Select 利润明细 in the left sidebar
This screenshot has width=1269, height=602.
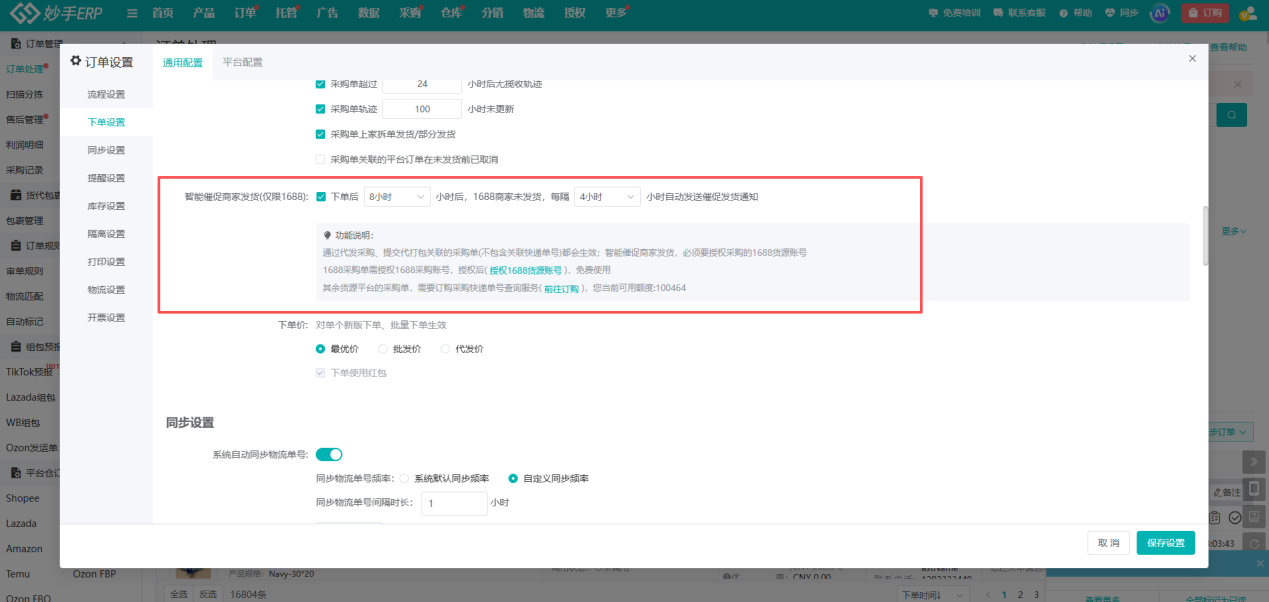pyautogui.click(x=24, y=145)
